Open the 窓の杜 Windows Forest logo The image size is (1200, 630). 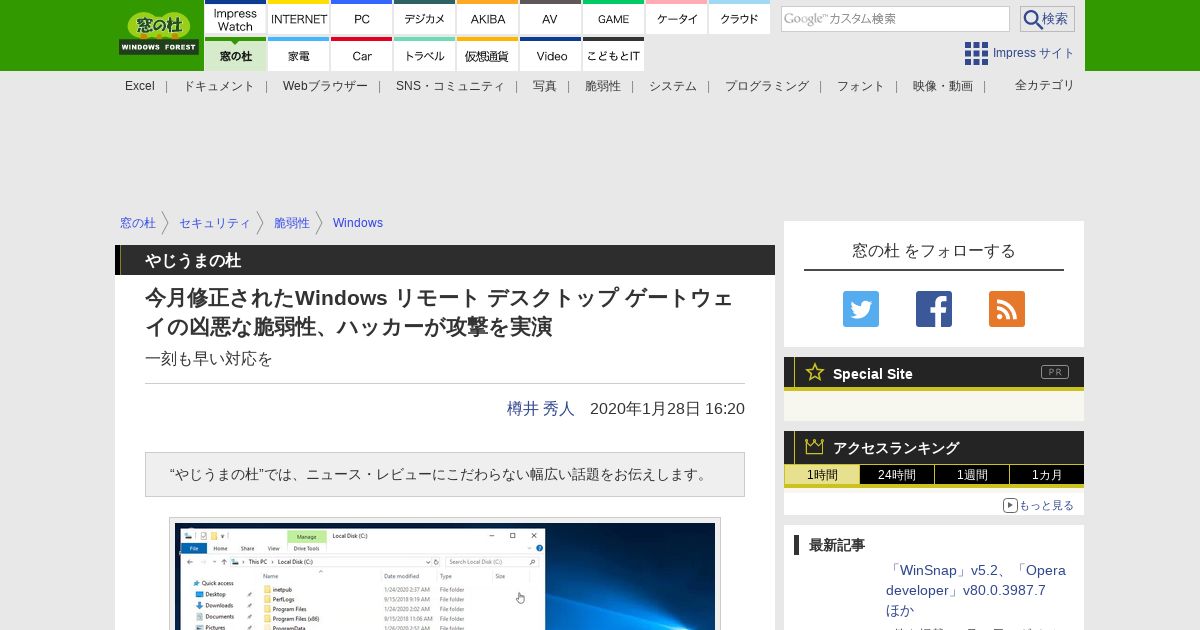tap(159, 33)
